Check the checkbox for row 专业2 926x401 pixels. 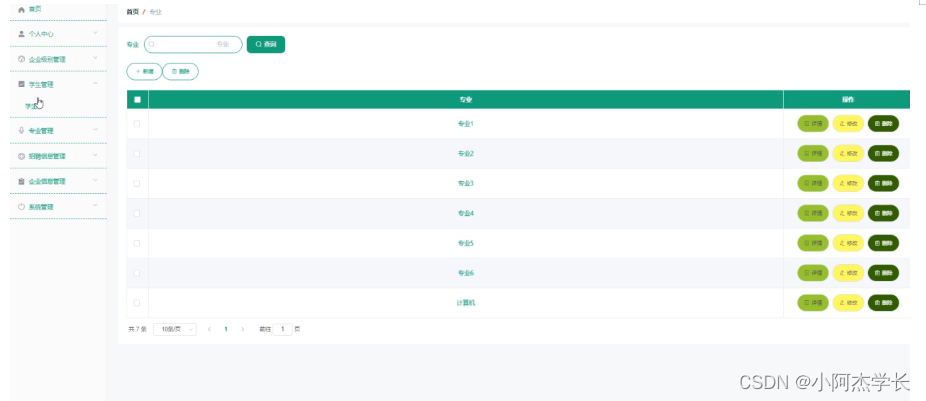tap(137, 154)
